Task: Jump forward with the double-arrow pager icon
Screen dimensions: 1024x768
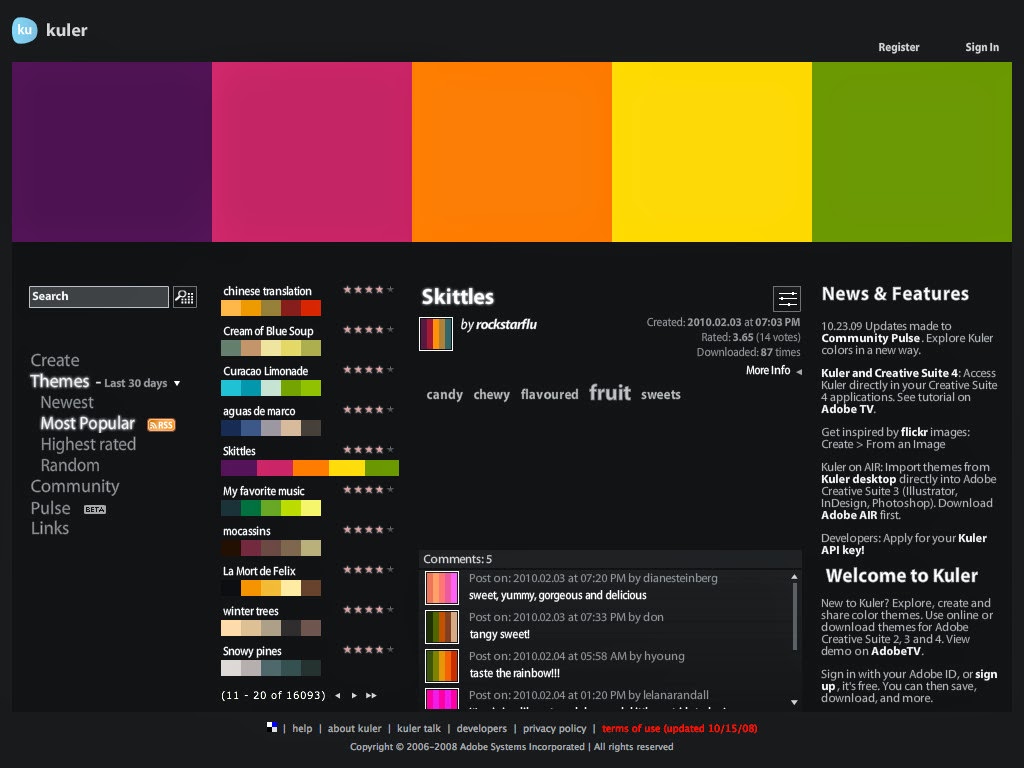Action: tap(371, 696)
